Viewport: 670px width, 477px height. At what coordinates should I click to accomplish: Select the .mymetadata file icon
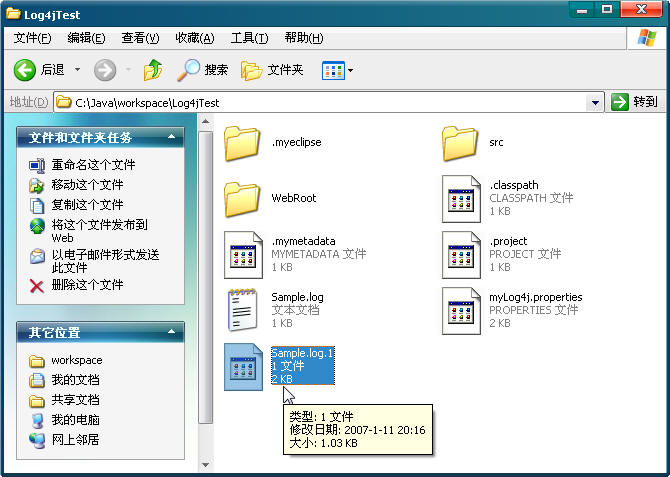coord(243,255)
